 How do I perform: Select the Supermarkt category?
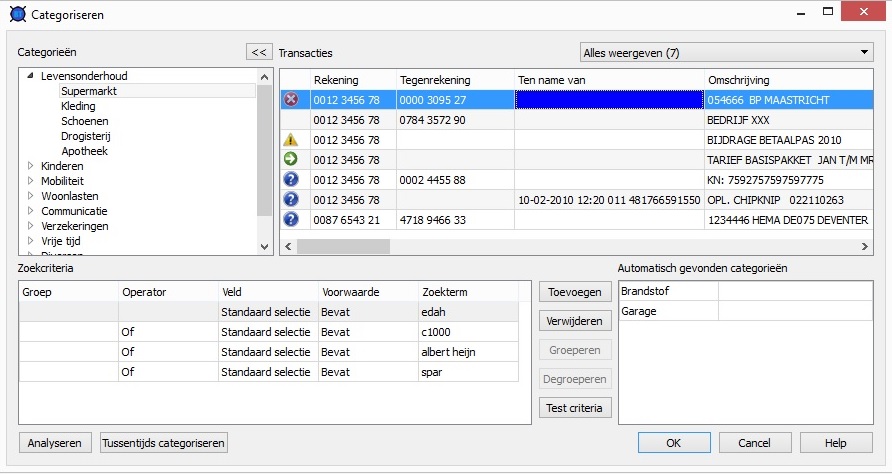[x=88, y=91]
